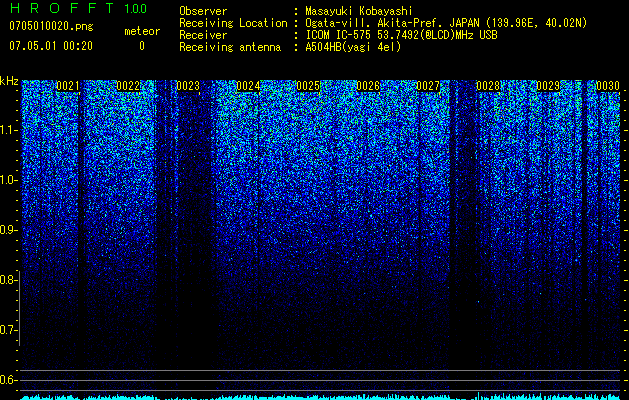
Task: Click the 0025 time marker
Action: coord(308,86)
